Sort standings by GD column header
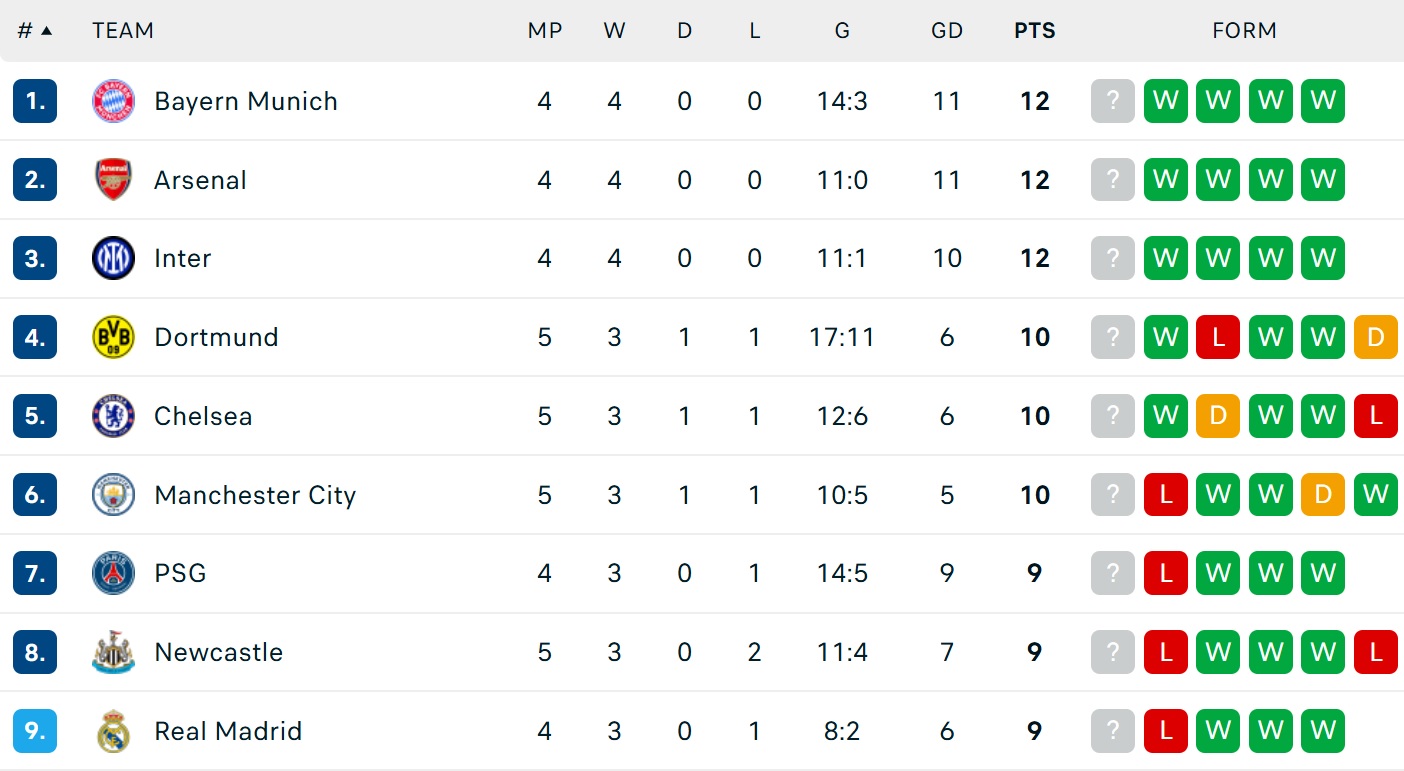The width and height of the screenshot is (1404, 771). click(x=946, y=31)
